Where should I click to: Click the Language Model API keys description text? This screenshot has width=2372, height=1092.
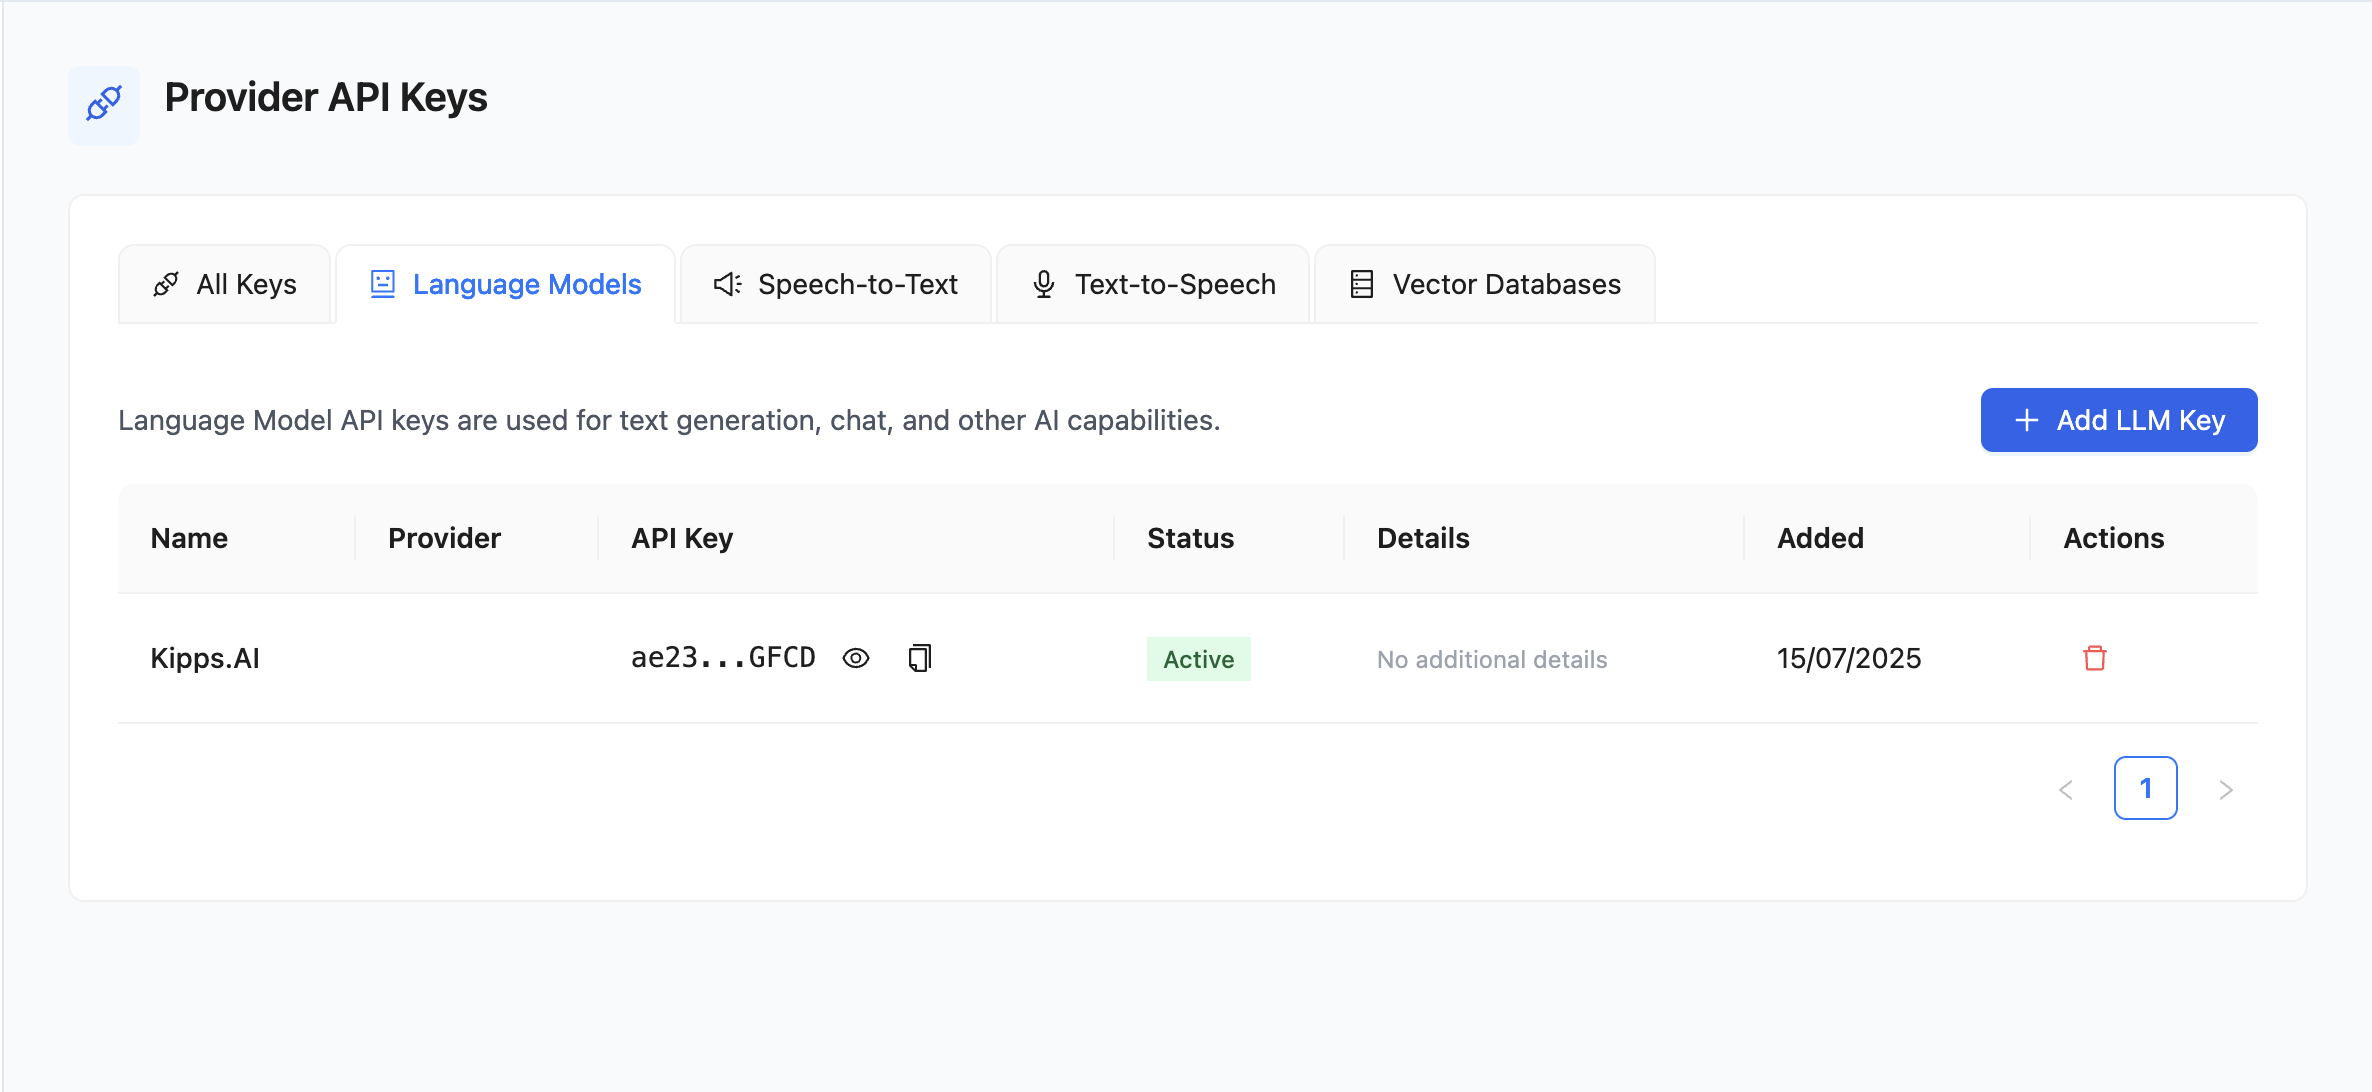tap(669, 420)
